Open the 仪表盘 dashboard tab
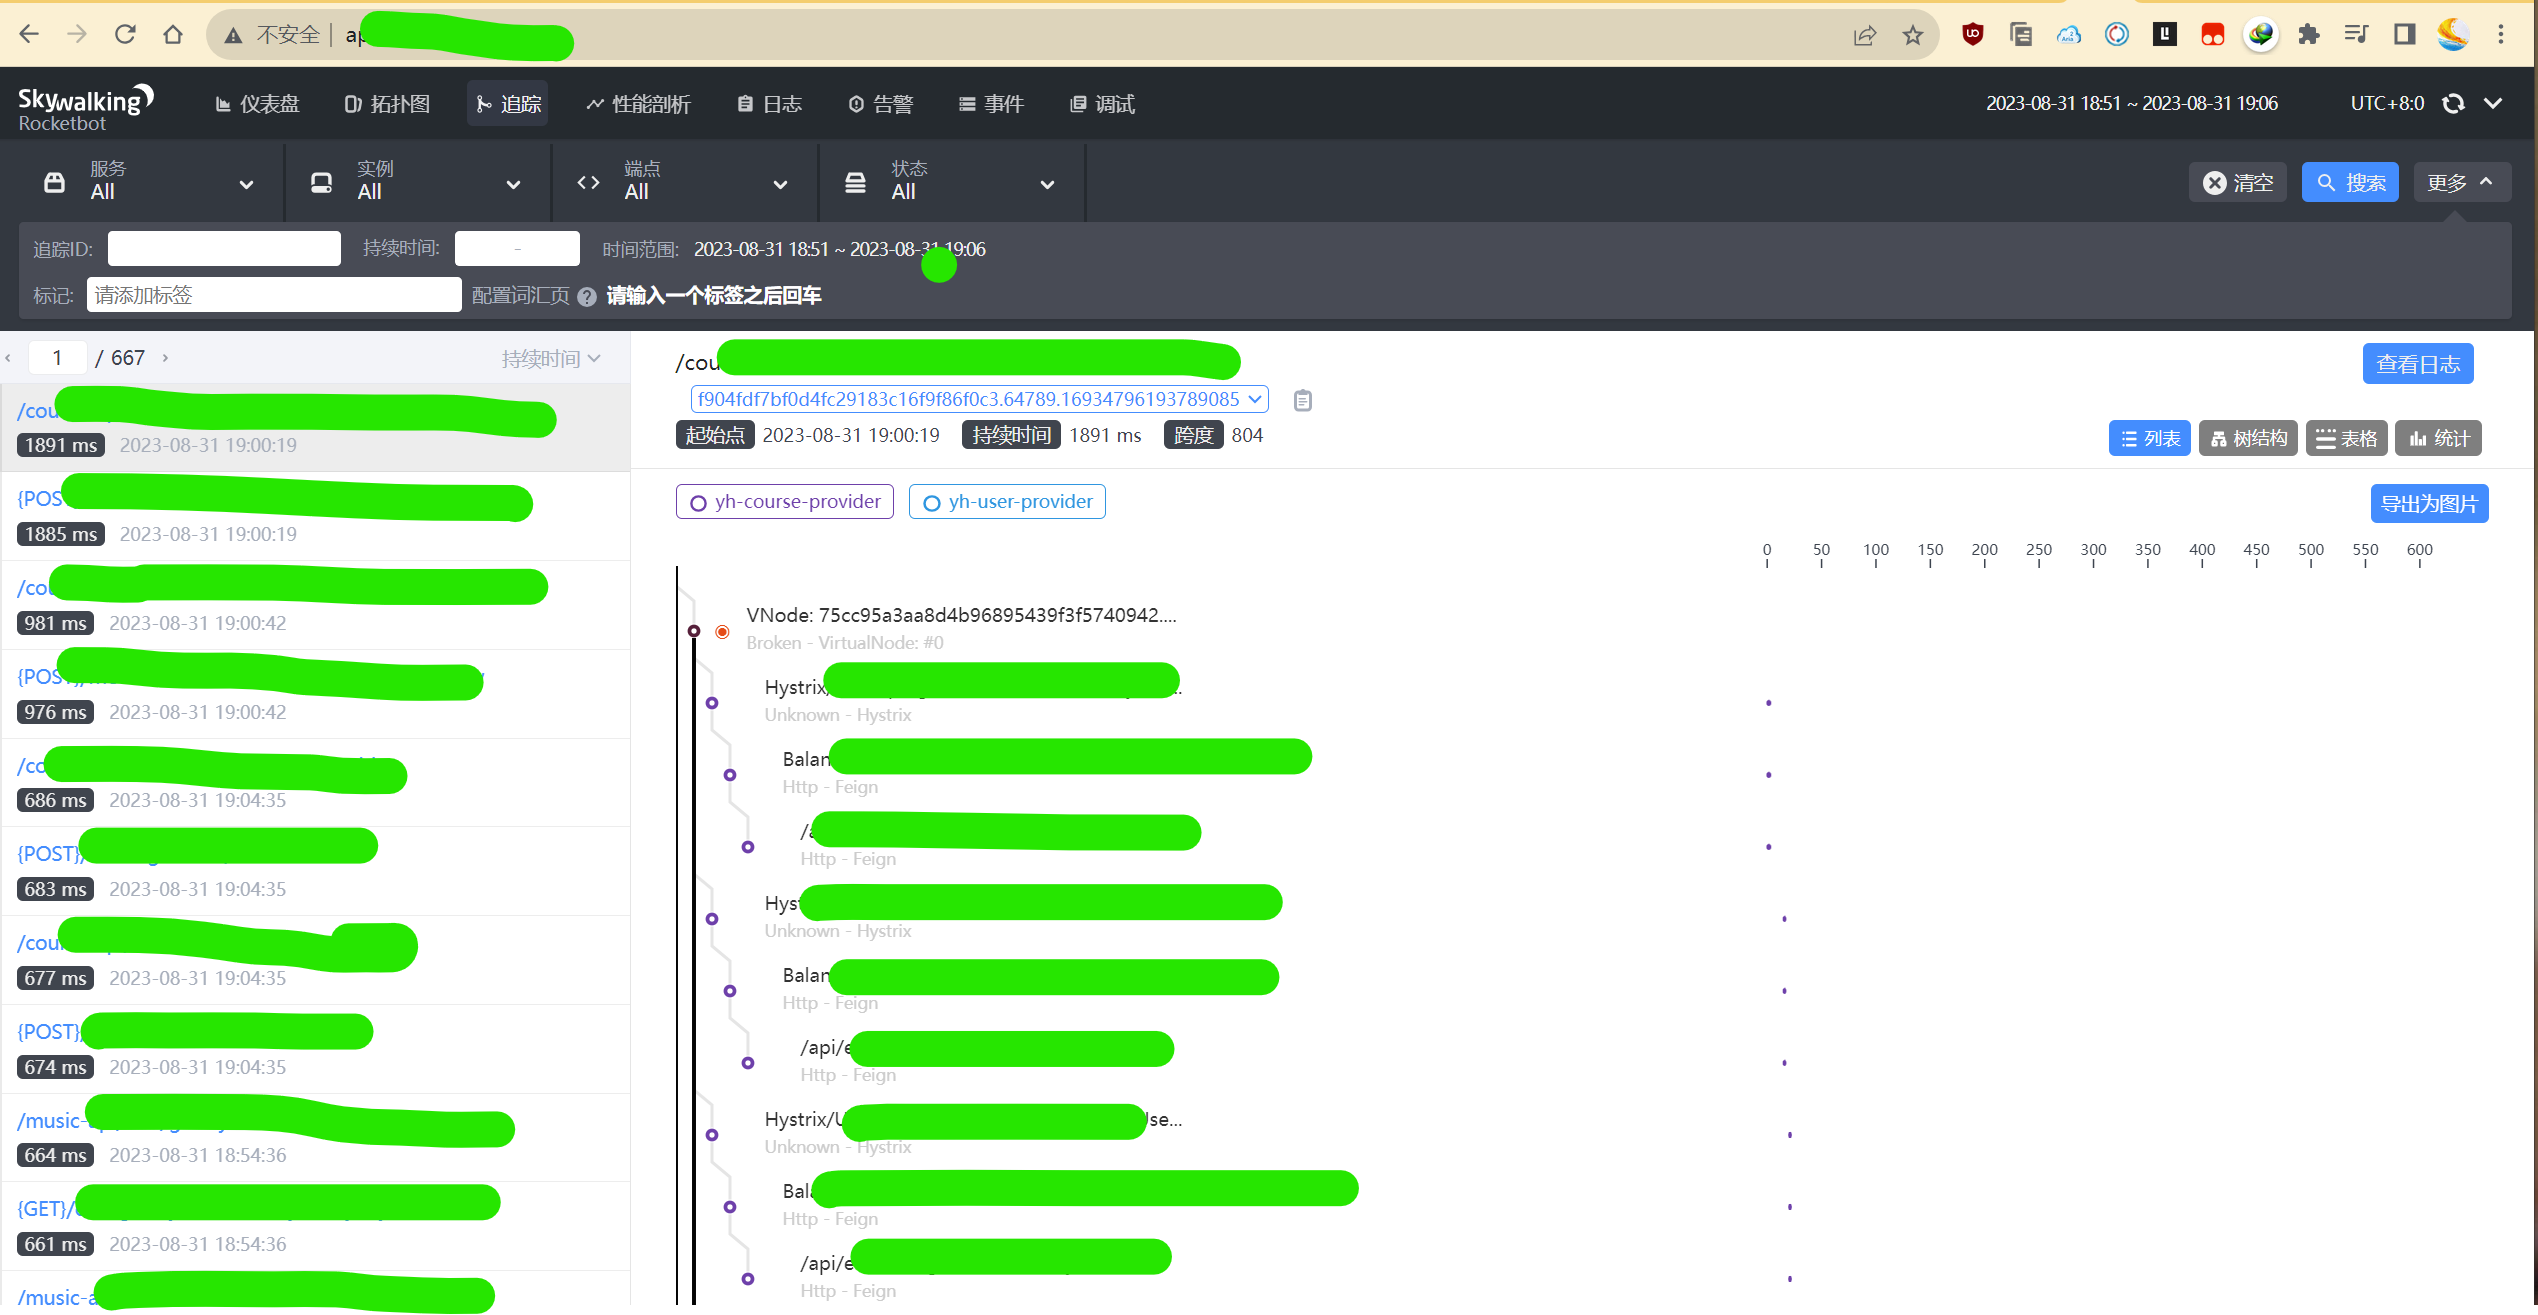The image size is (2538, 1315). pyautogui.click(x=257, y=104)
